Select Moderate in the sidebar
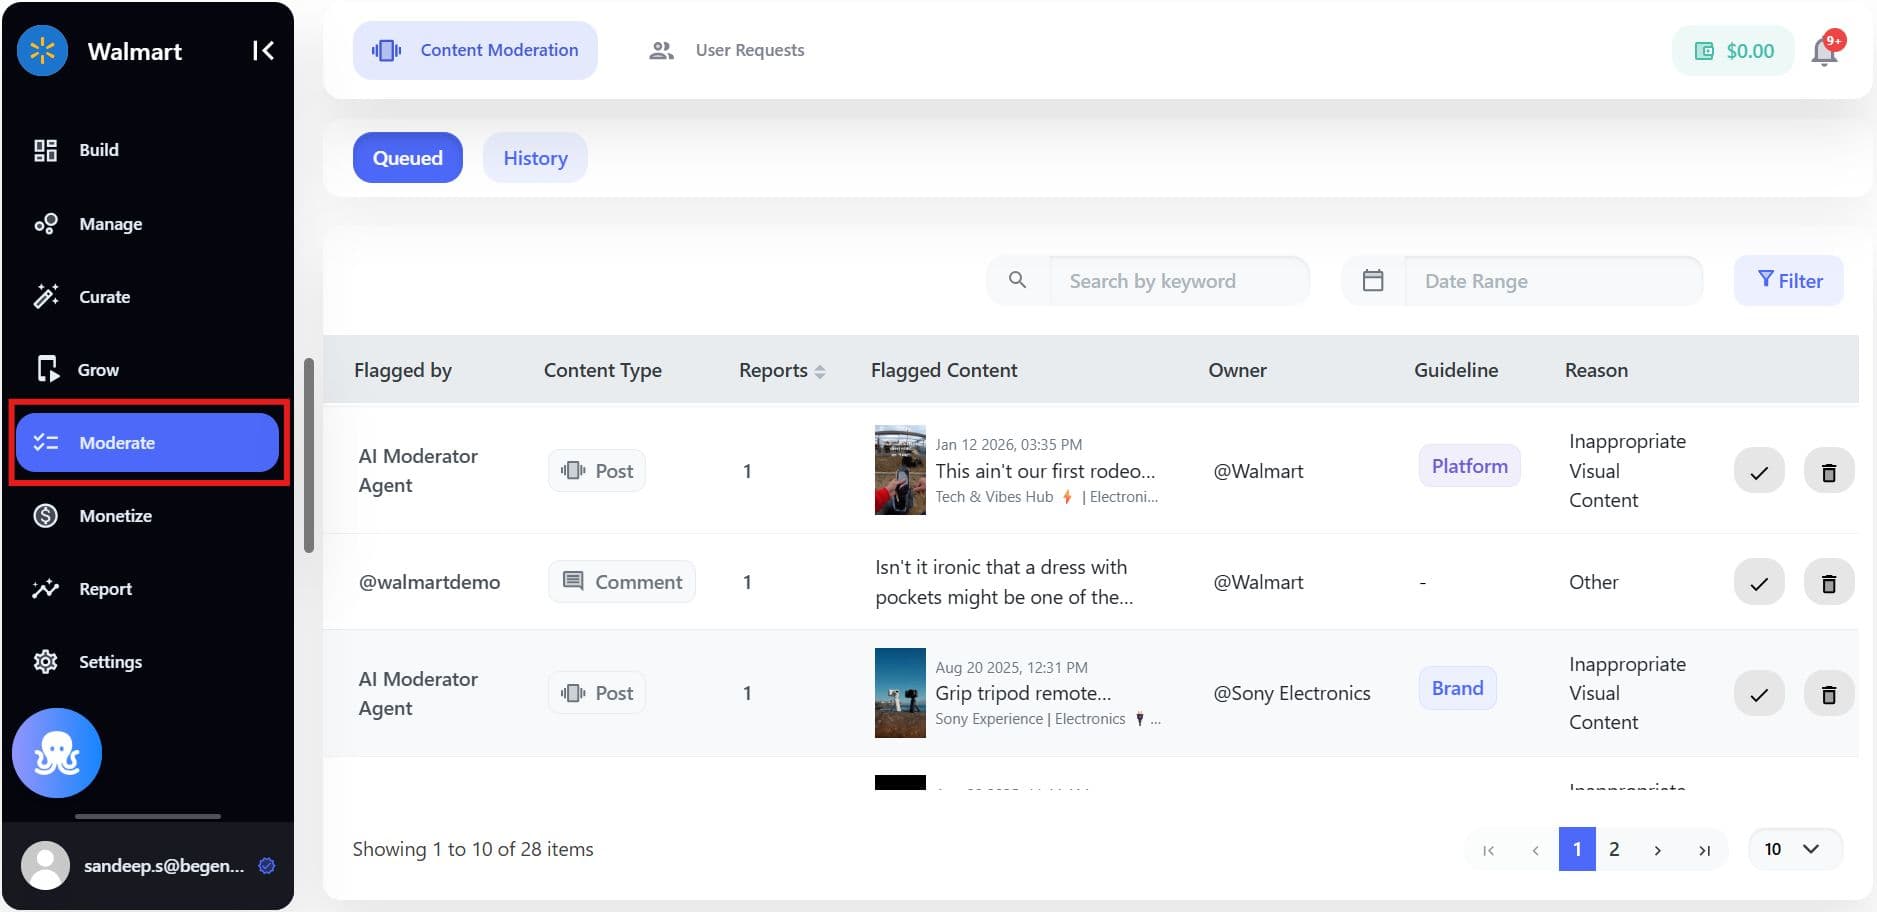Image resolution: width=1877 pixels, height=912 pixels. (x=147, y=443)
